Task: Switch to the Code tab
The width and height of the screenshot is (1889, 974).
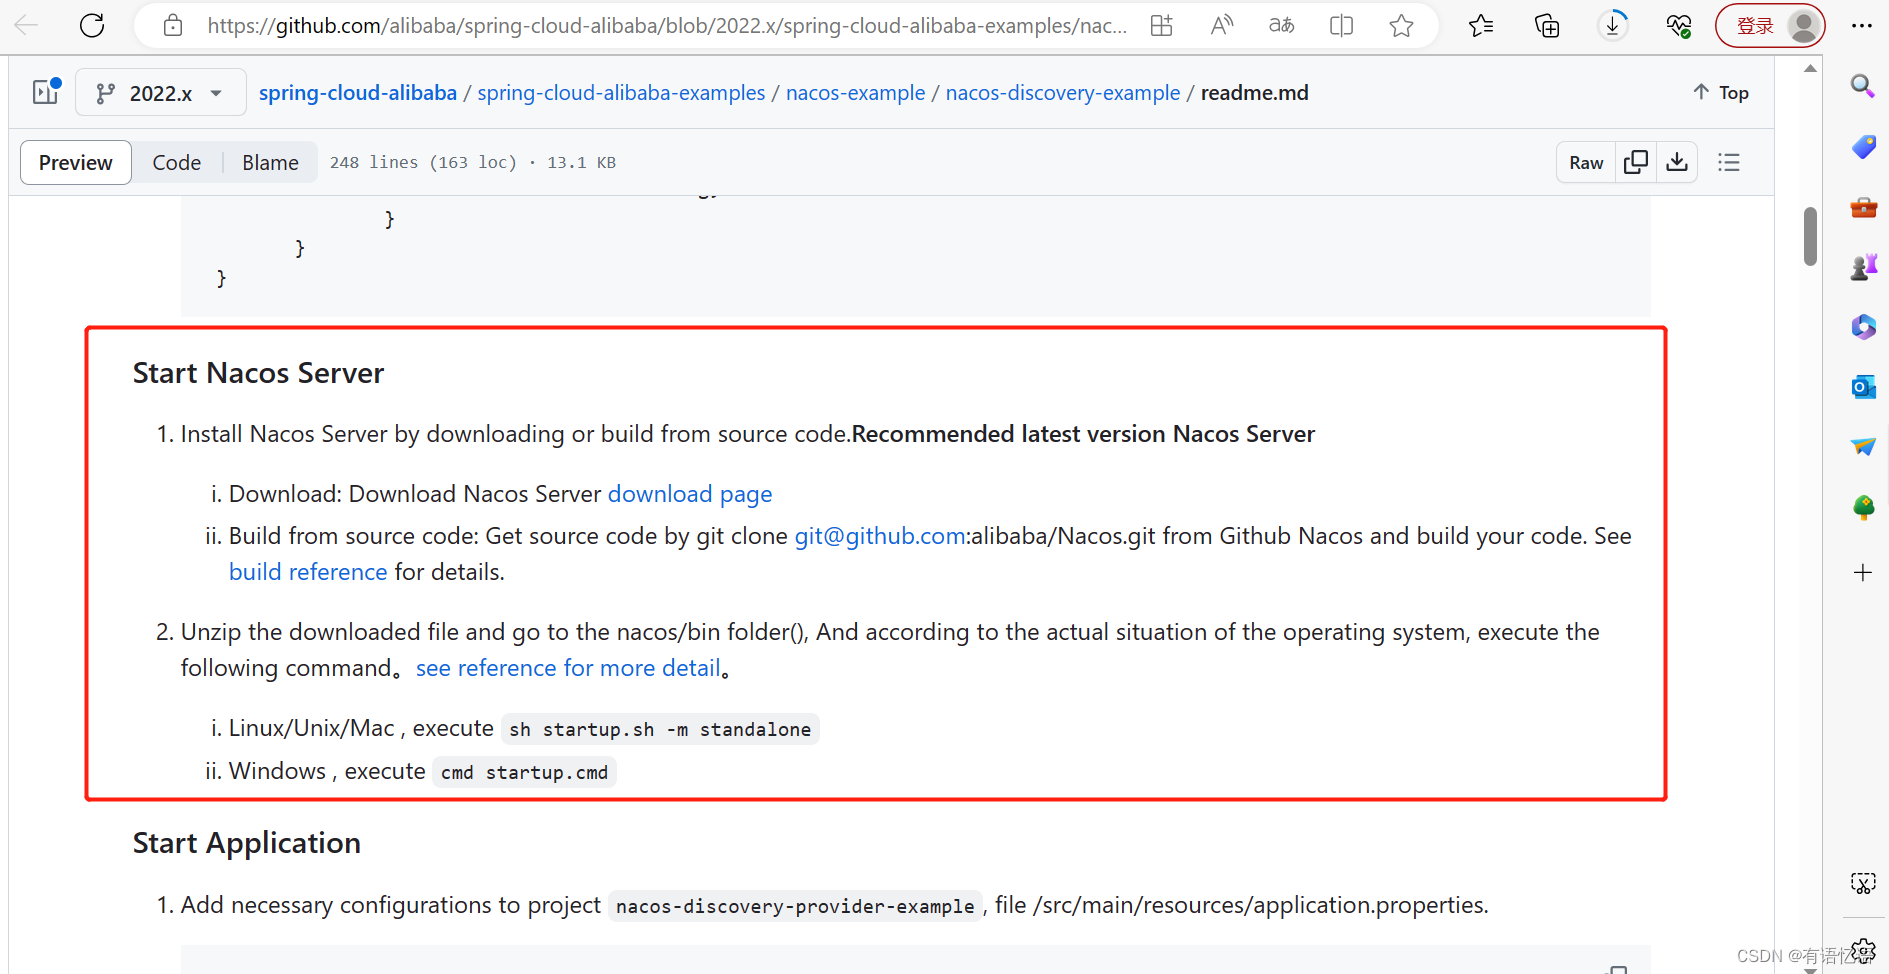Action: pos(177,162)
